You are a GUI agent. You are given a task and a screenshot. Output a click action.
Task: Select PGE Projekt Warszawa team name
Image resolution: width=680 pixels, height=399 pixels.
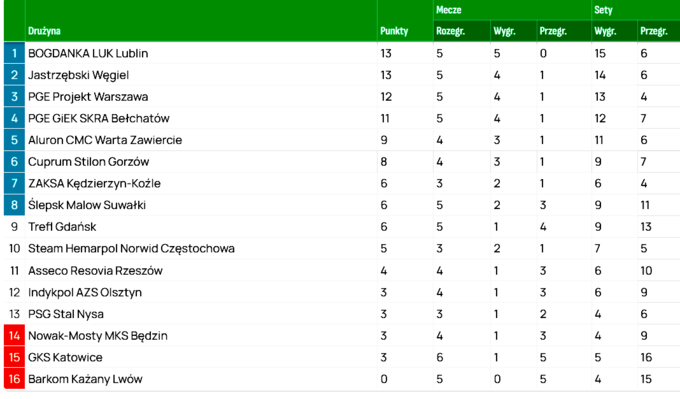(x=88, y=97)
